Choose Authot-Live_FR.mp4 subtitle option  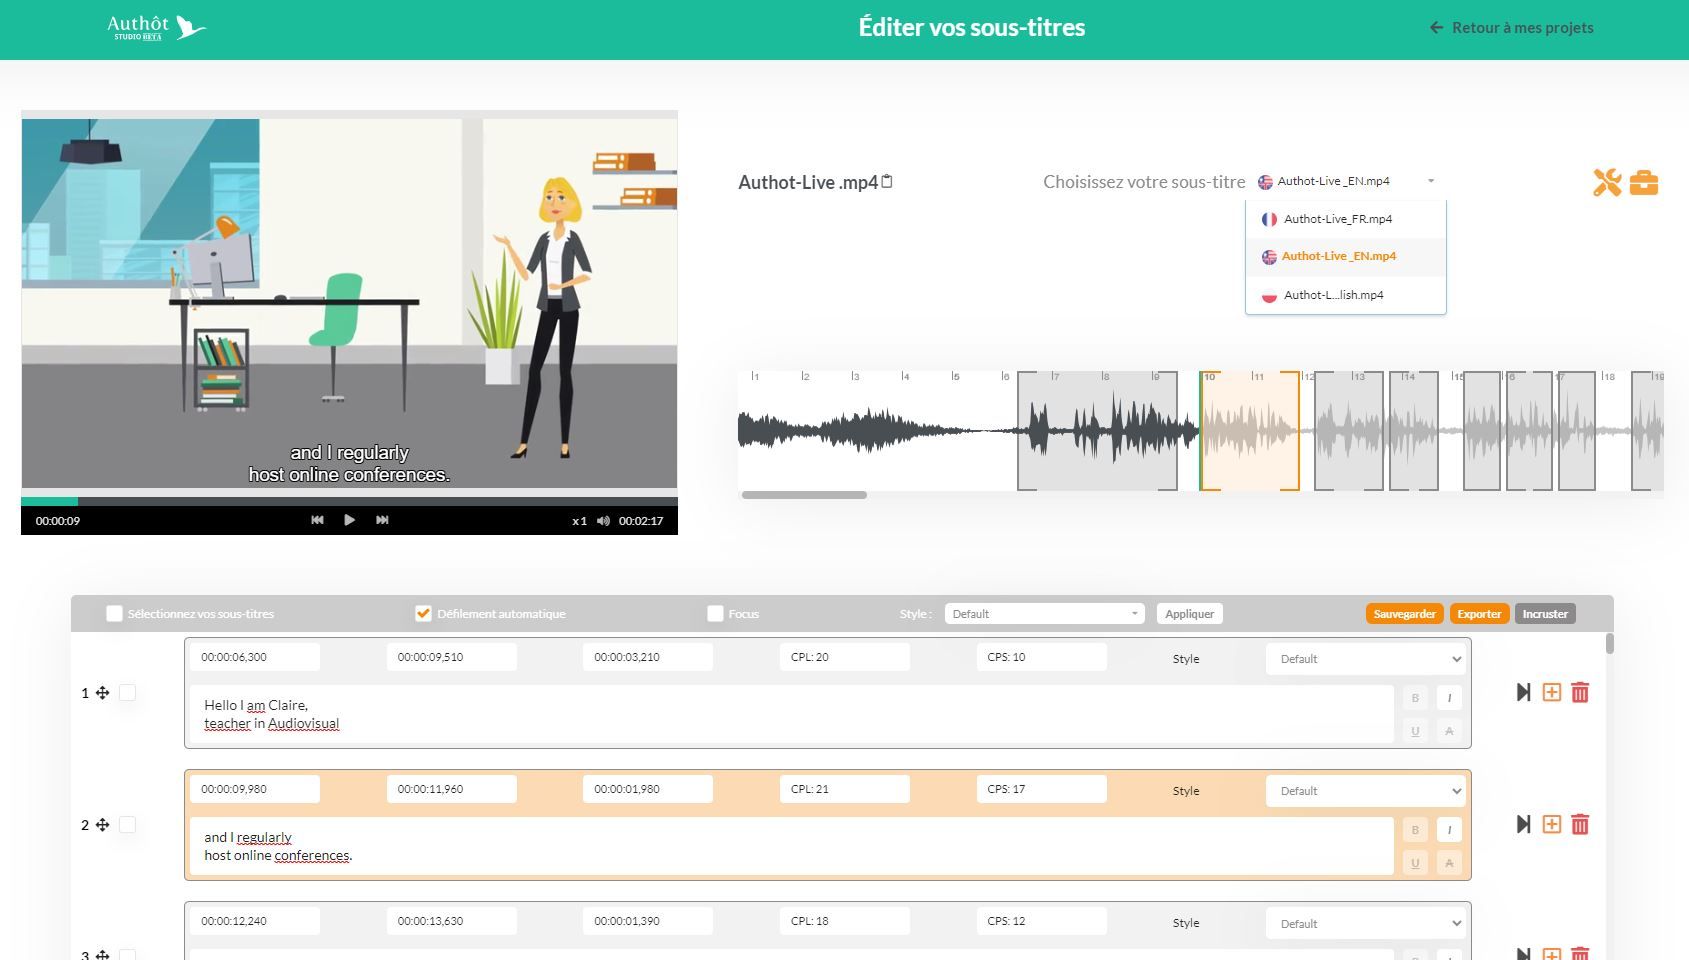pos(1346,219)
